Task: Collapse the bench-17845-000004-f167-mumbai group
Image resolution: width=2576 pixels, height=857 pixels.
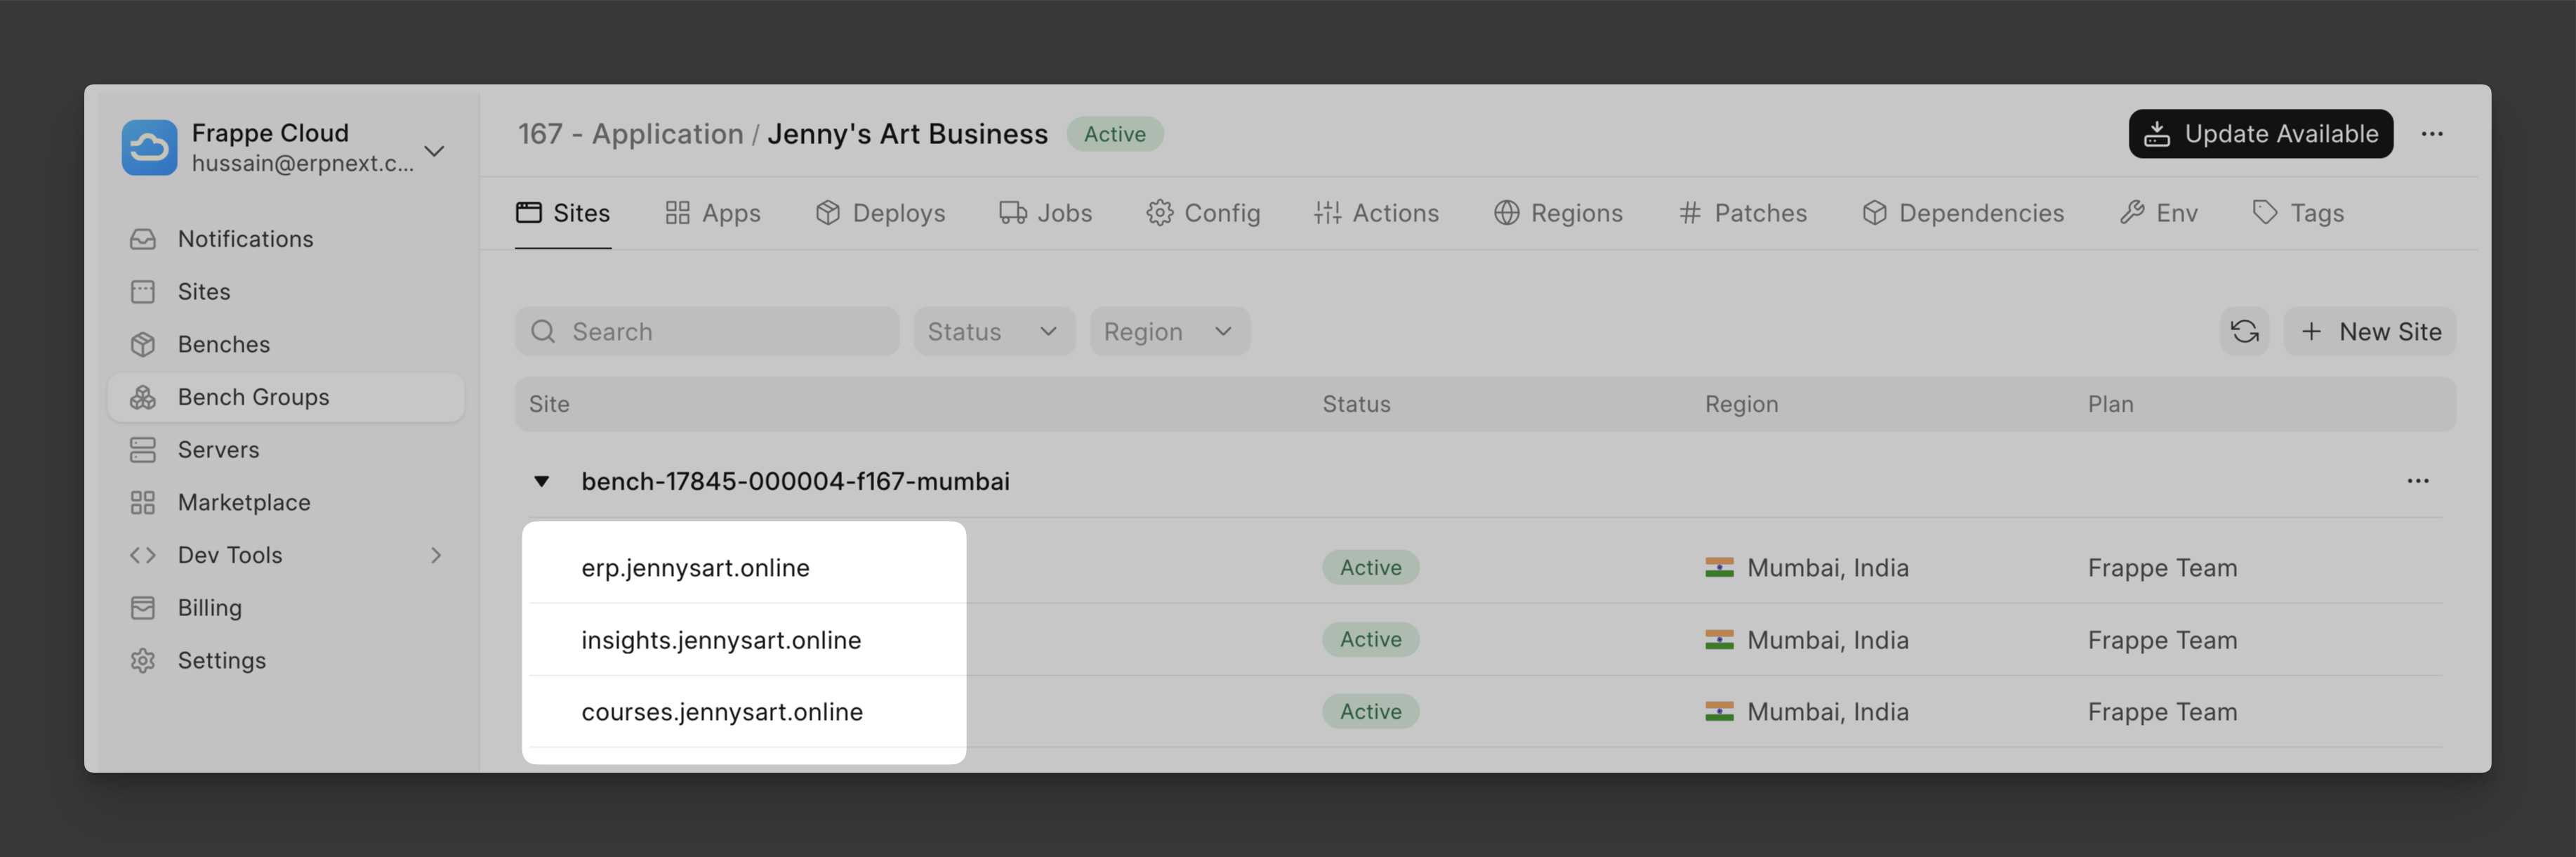Action: coord(541,481)
